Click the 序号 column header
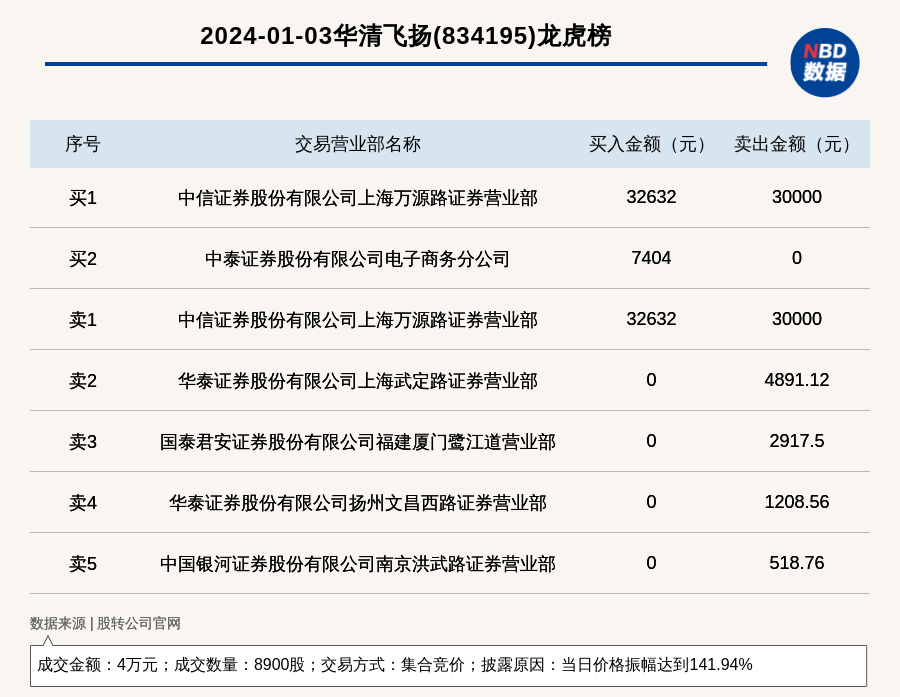The image size is (900, 697). pyautogui.click(x=83, y=144)
